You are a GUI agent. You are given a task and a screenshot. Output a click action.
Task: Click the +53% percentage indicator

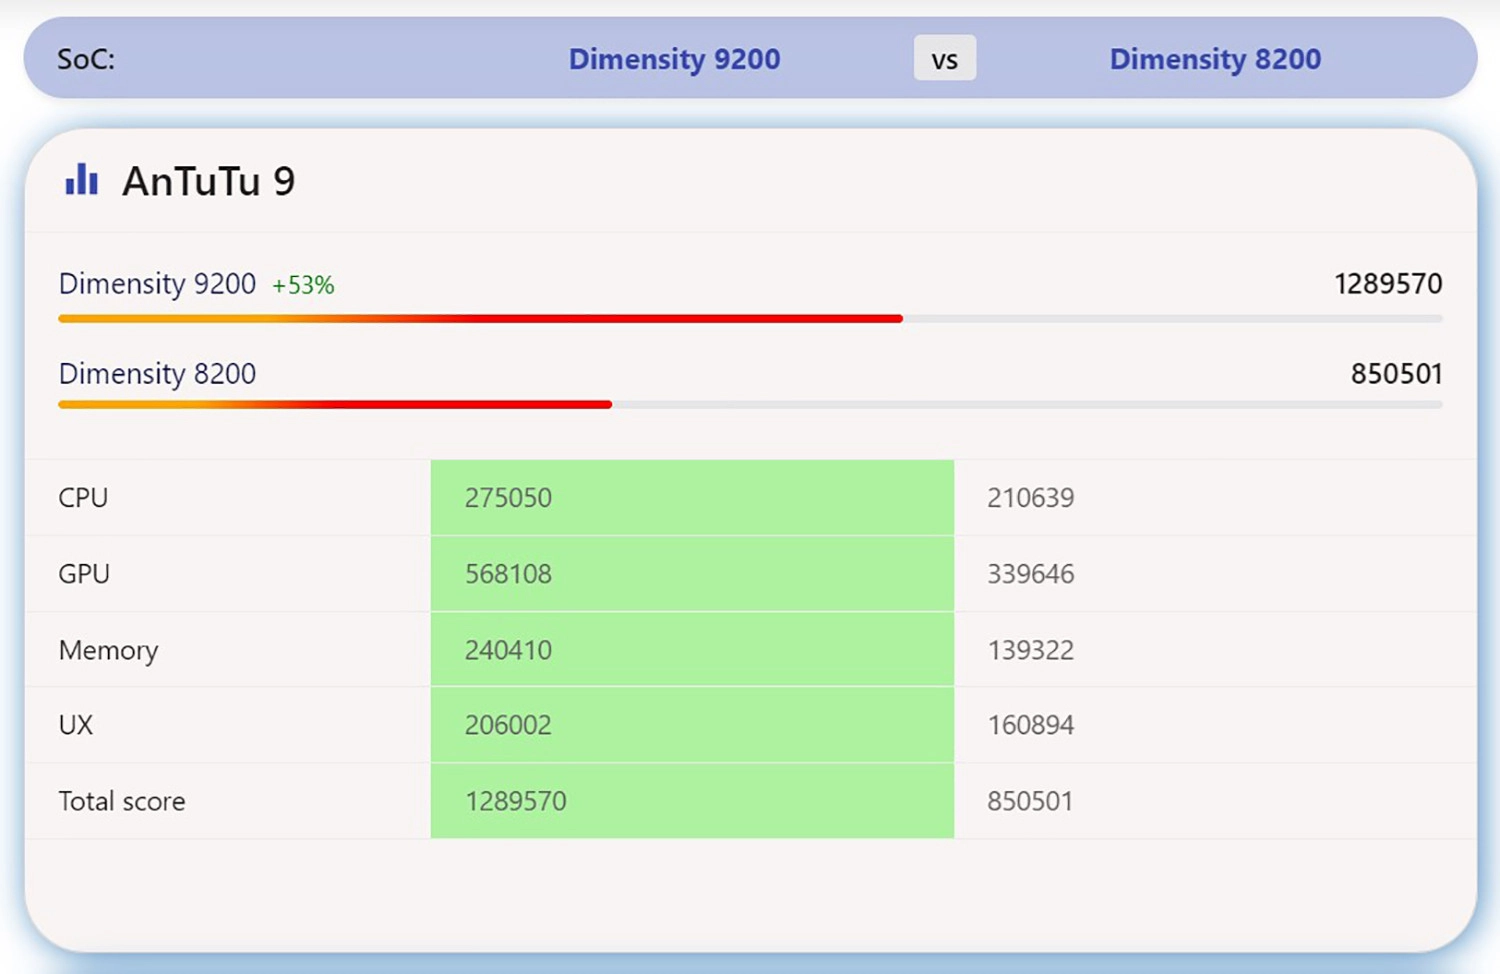pos(303,285)
